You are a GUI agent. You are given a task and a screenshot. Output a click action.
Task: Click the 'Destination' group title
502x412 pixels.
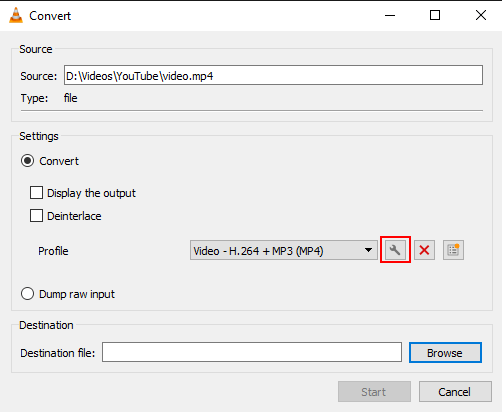tap(46, 325)
